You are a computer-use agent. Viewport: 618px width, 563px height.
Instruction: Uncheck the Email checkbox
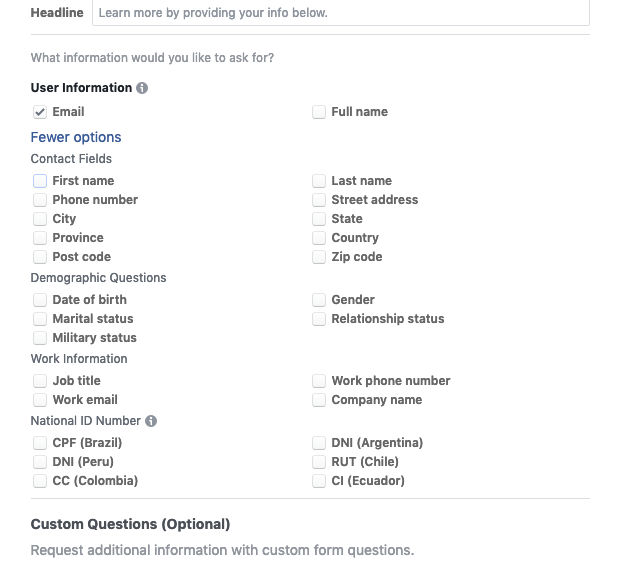point(40,112)
